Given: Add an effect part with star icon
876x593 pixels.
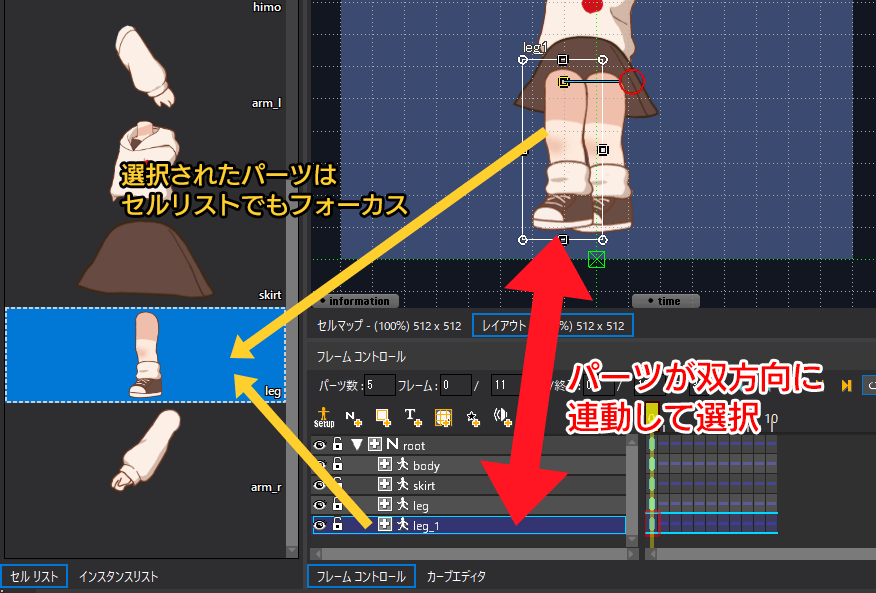Looking at the screenshot, I should point(473,418).
